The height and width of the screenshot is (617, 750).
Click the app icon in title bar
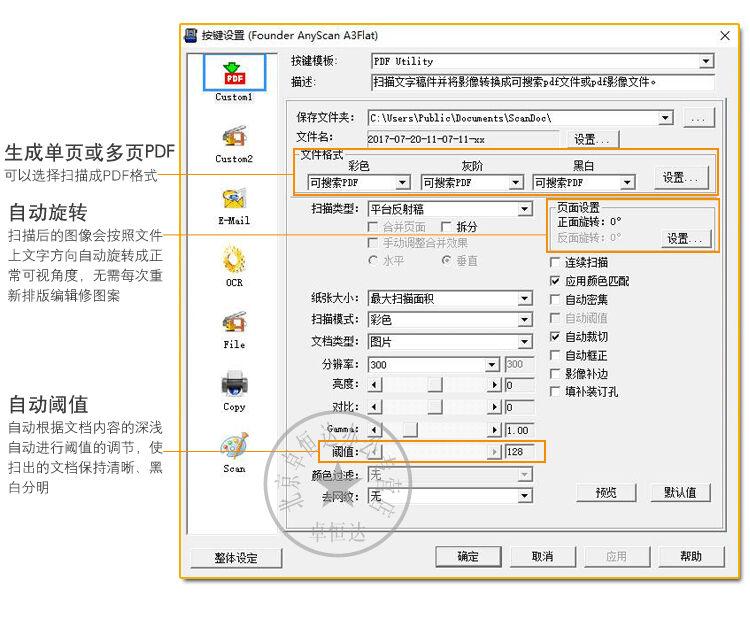pyautogui.click(x=191, y=35)
